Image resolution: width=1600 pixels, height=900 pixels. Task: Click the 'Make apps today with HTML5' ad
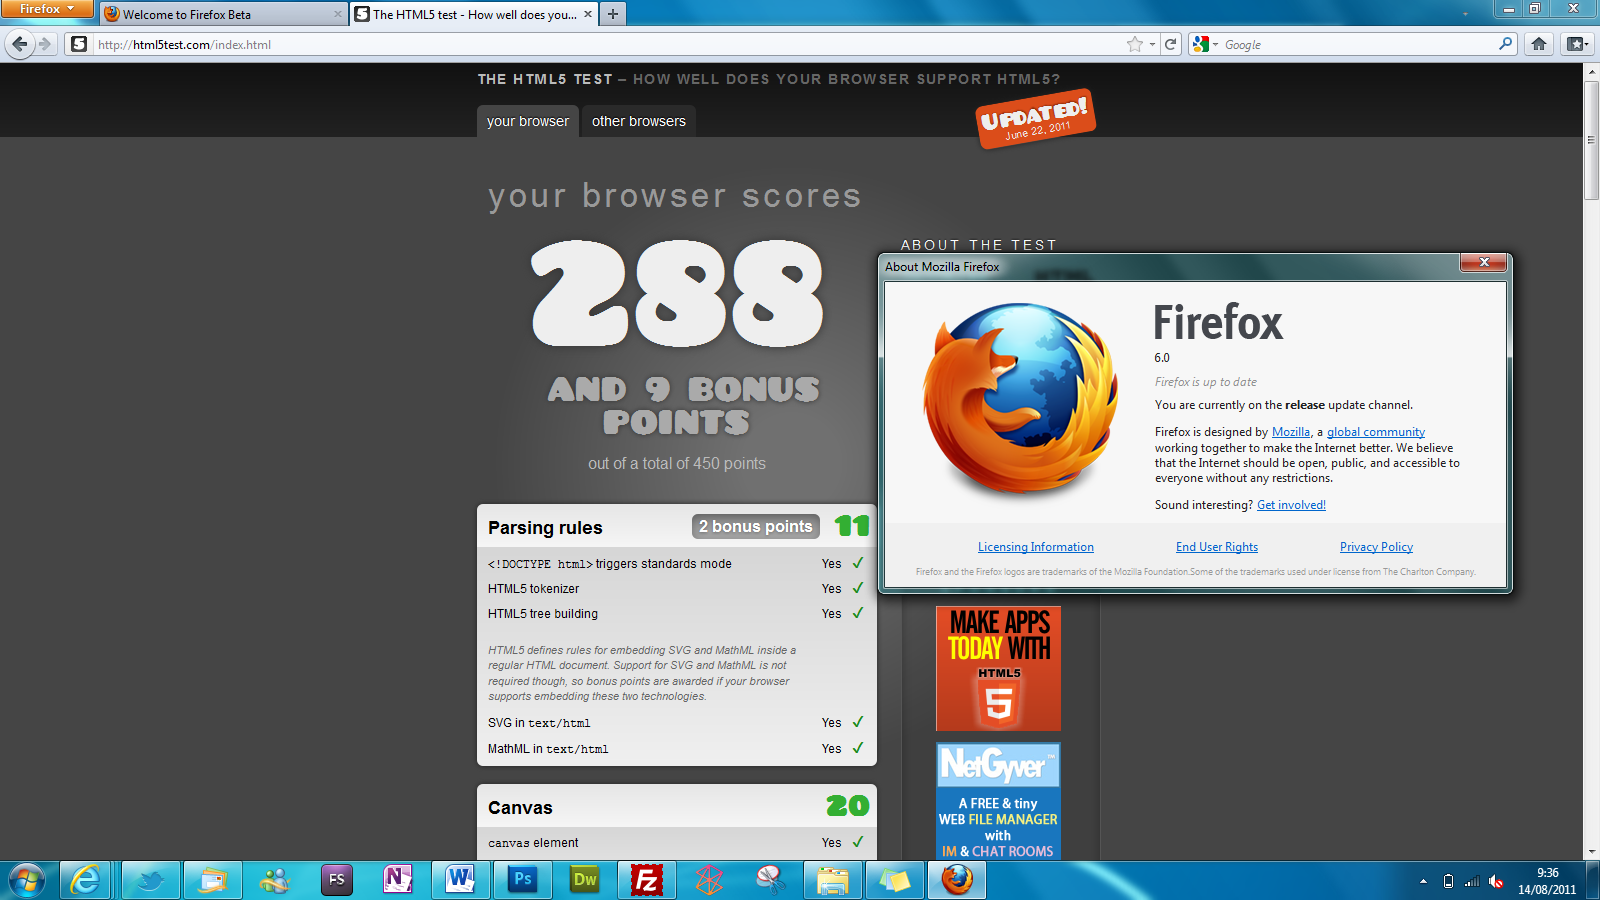998,668
